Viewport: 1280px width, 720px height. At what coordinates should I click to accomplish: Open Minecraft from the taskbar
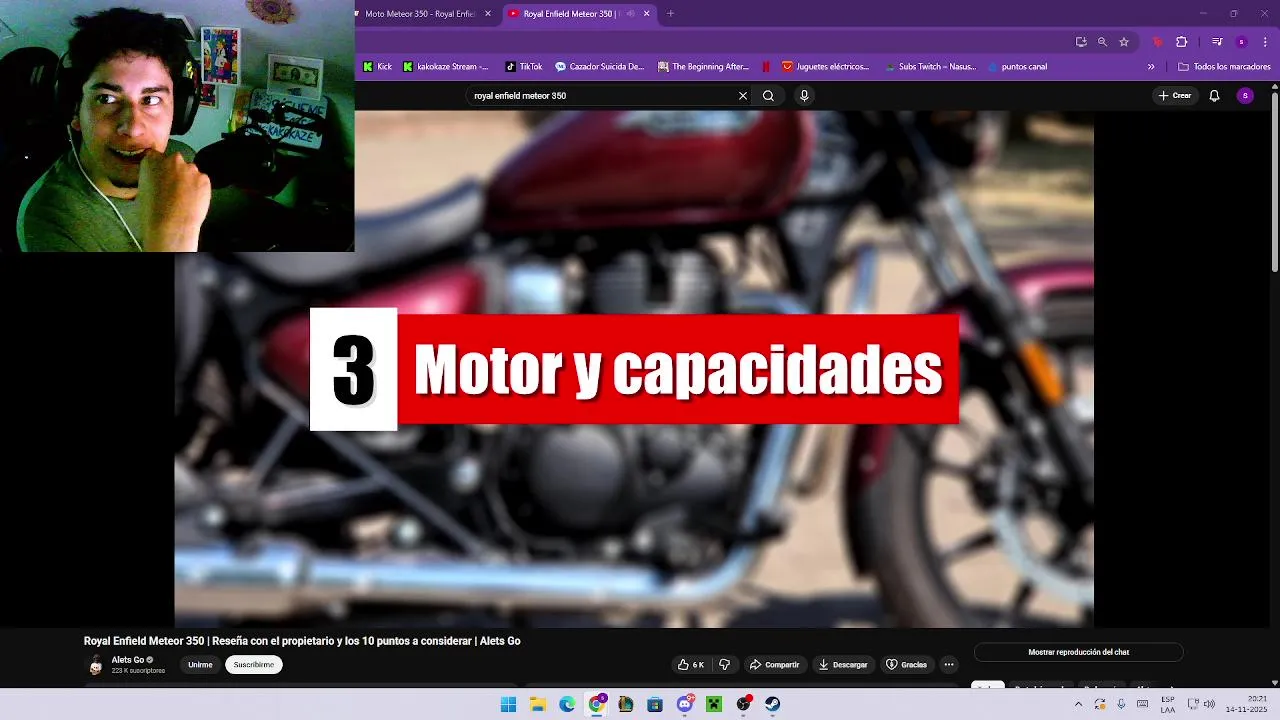click(x=714, y=704)
